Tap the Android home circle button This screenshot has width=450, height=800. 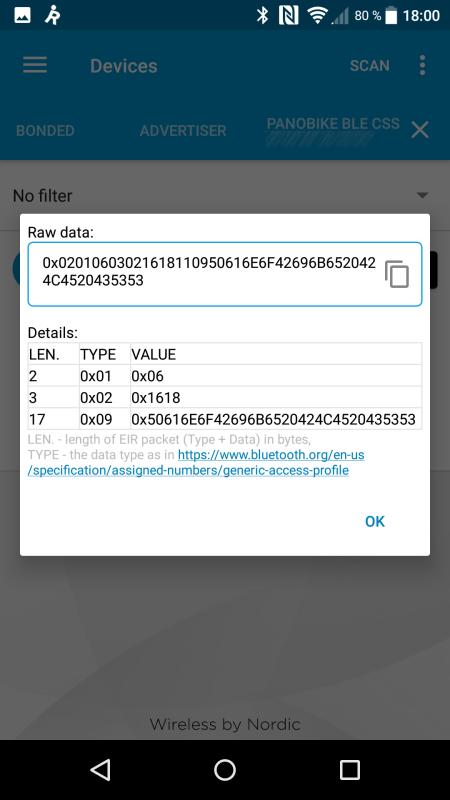click(x=225, y=769)
